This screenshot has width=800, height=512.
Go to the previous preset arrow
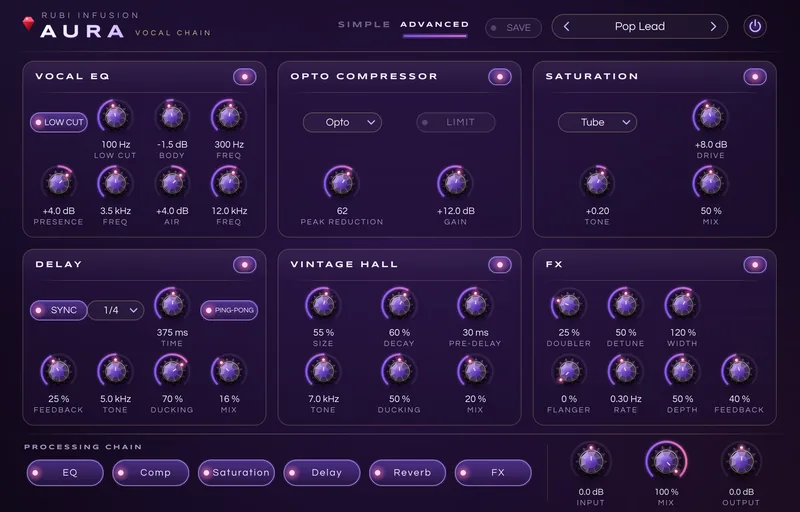click(566, 27)
